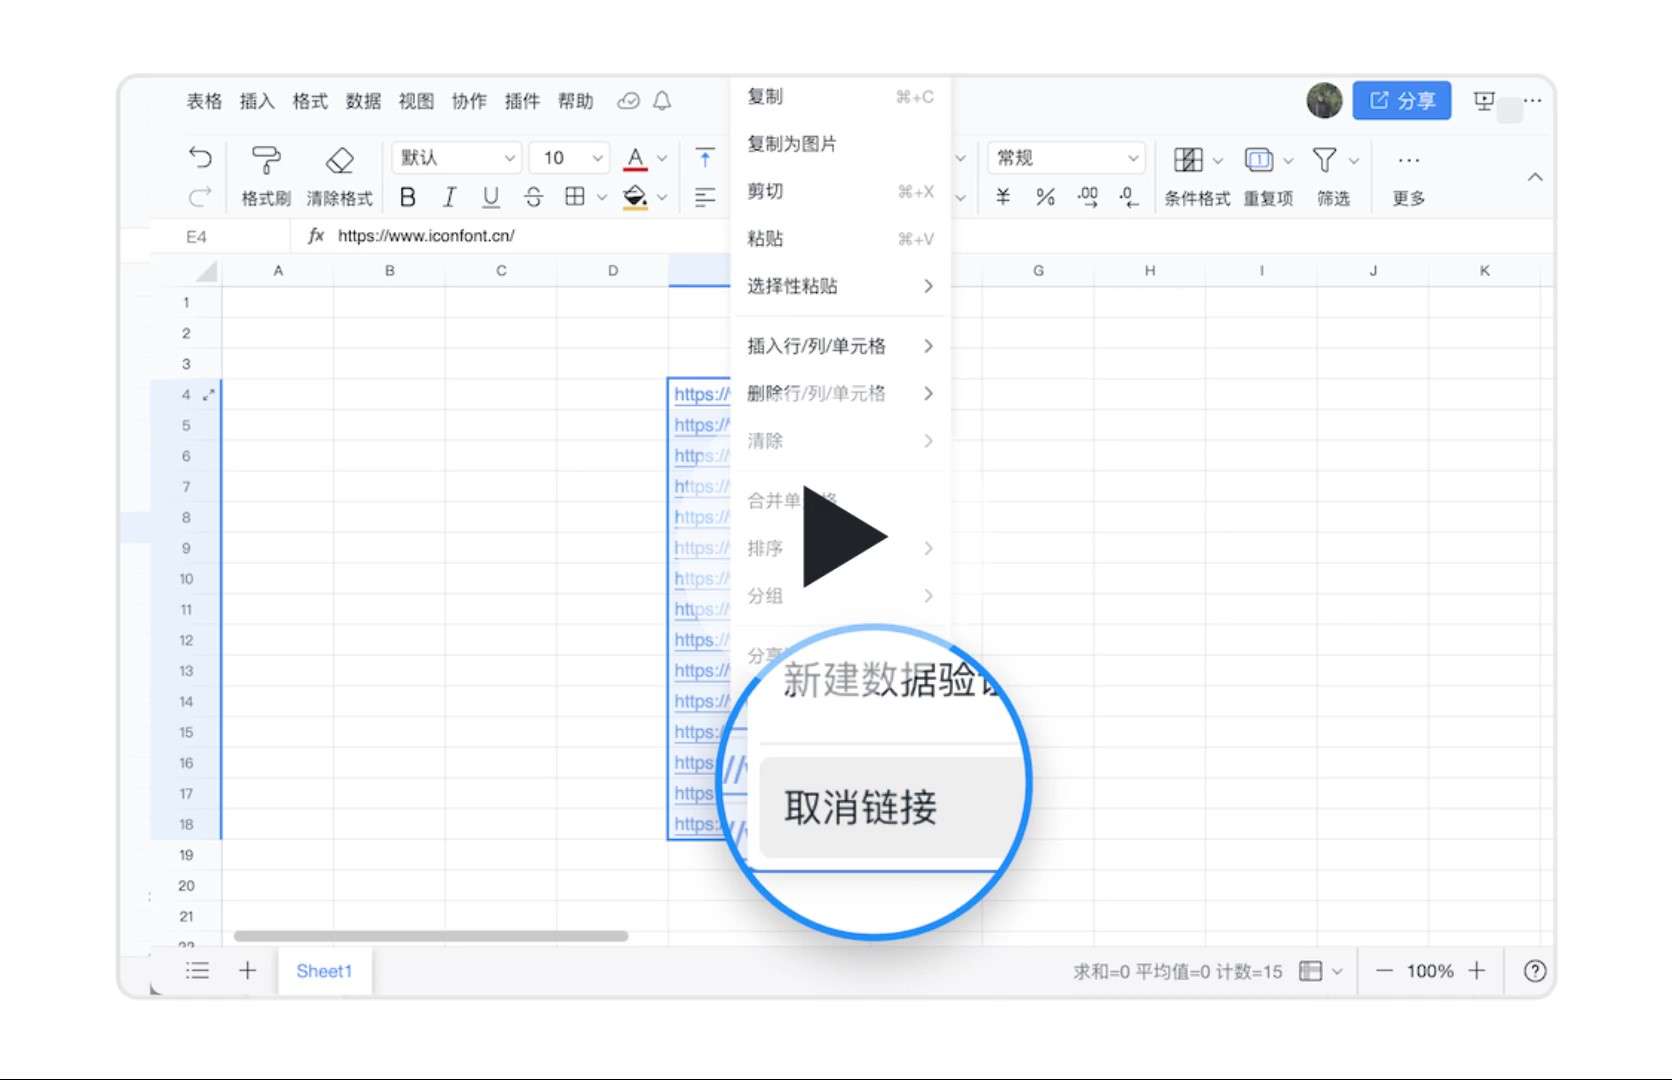1672x1080 pixels.
Task: Open the 数据 menu
Action: [363, 101]
